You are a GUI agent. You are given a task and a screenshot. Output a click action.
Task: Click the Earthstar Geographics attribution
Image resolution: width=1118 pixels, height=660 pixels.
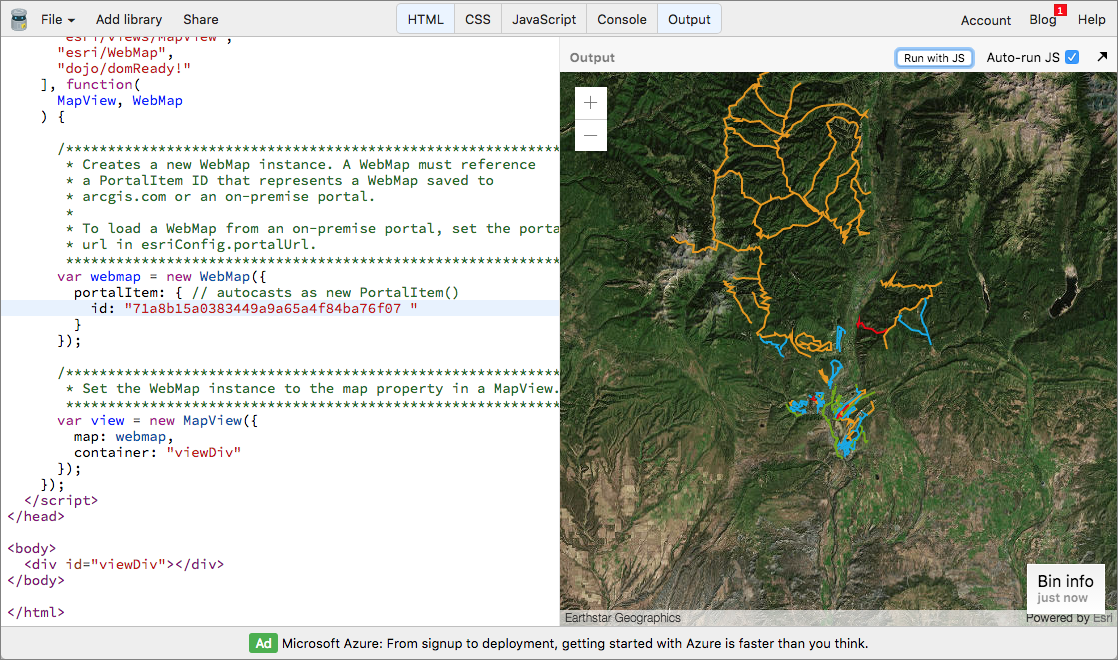pyautogui.click(x=622, y=618)
